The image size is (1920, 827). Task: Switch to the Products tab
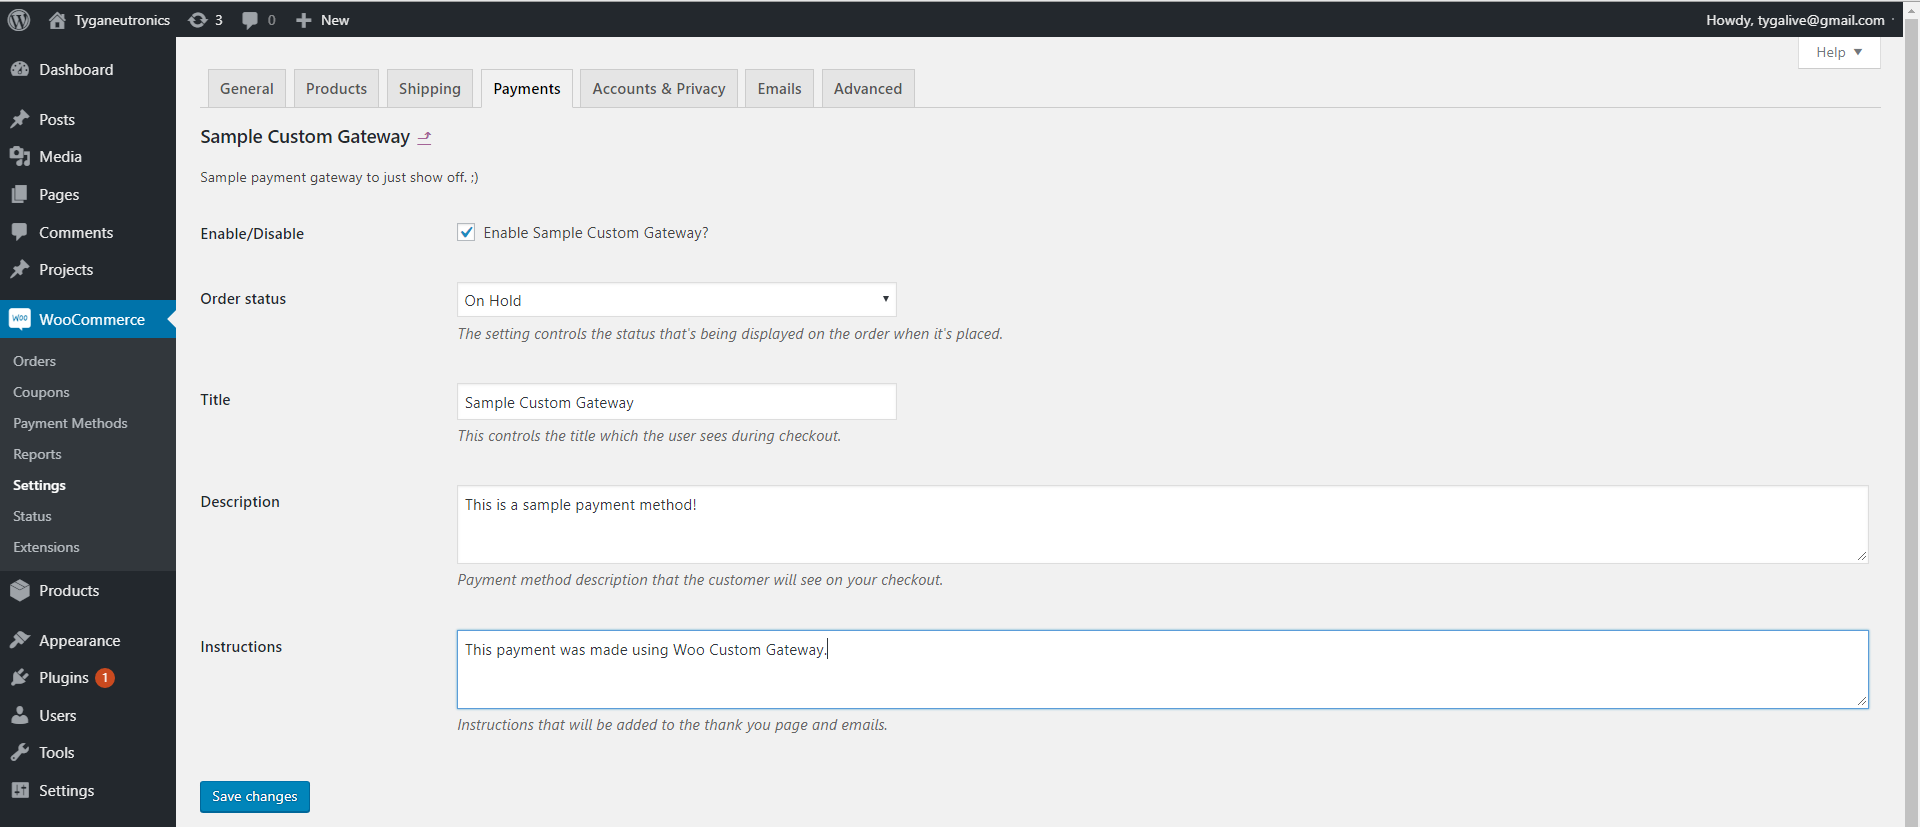336,88
